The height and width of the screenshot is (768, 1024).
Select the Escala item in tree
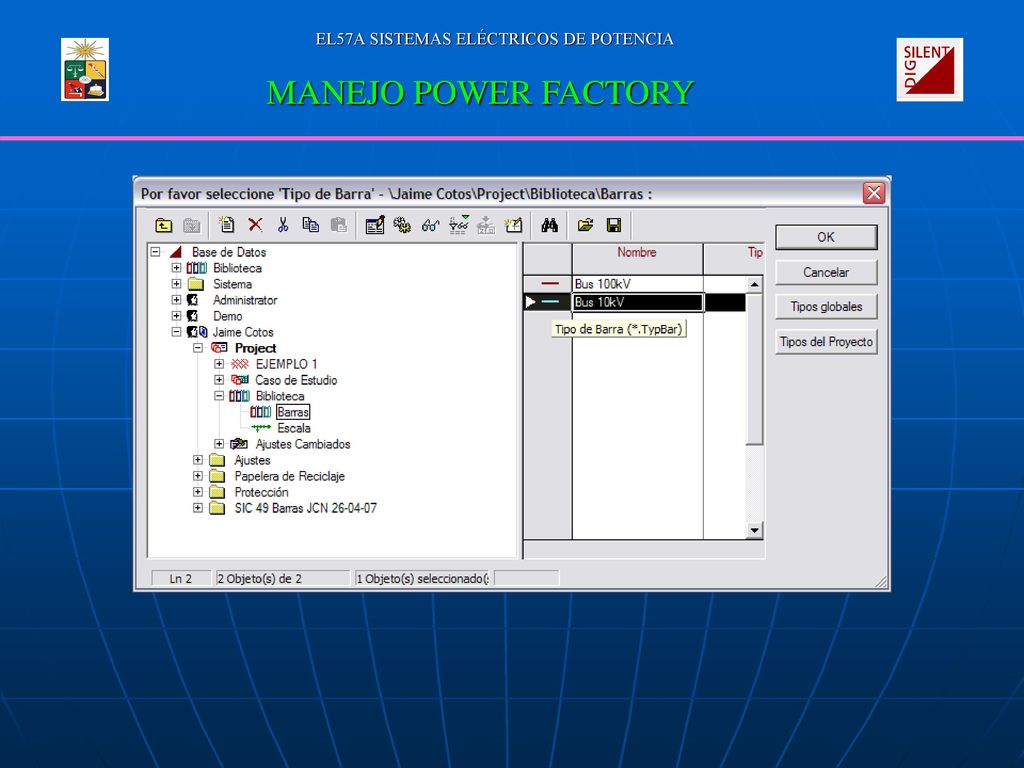pos(294,428)
